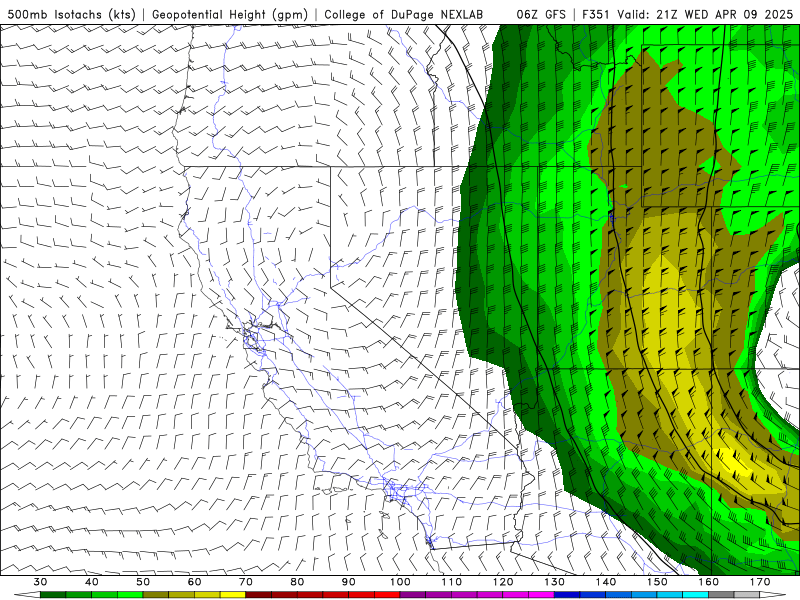
Task: Click the dark red swatch starting at 70
Action: [x=259, y=595]
